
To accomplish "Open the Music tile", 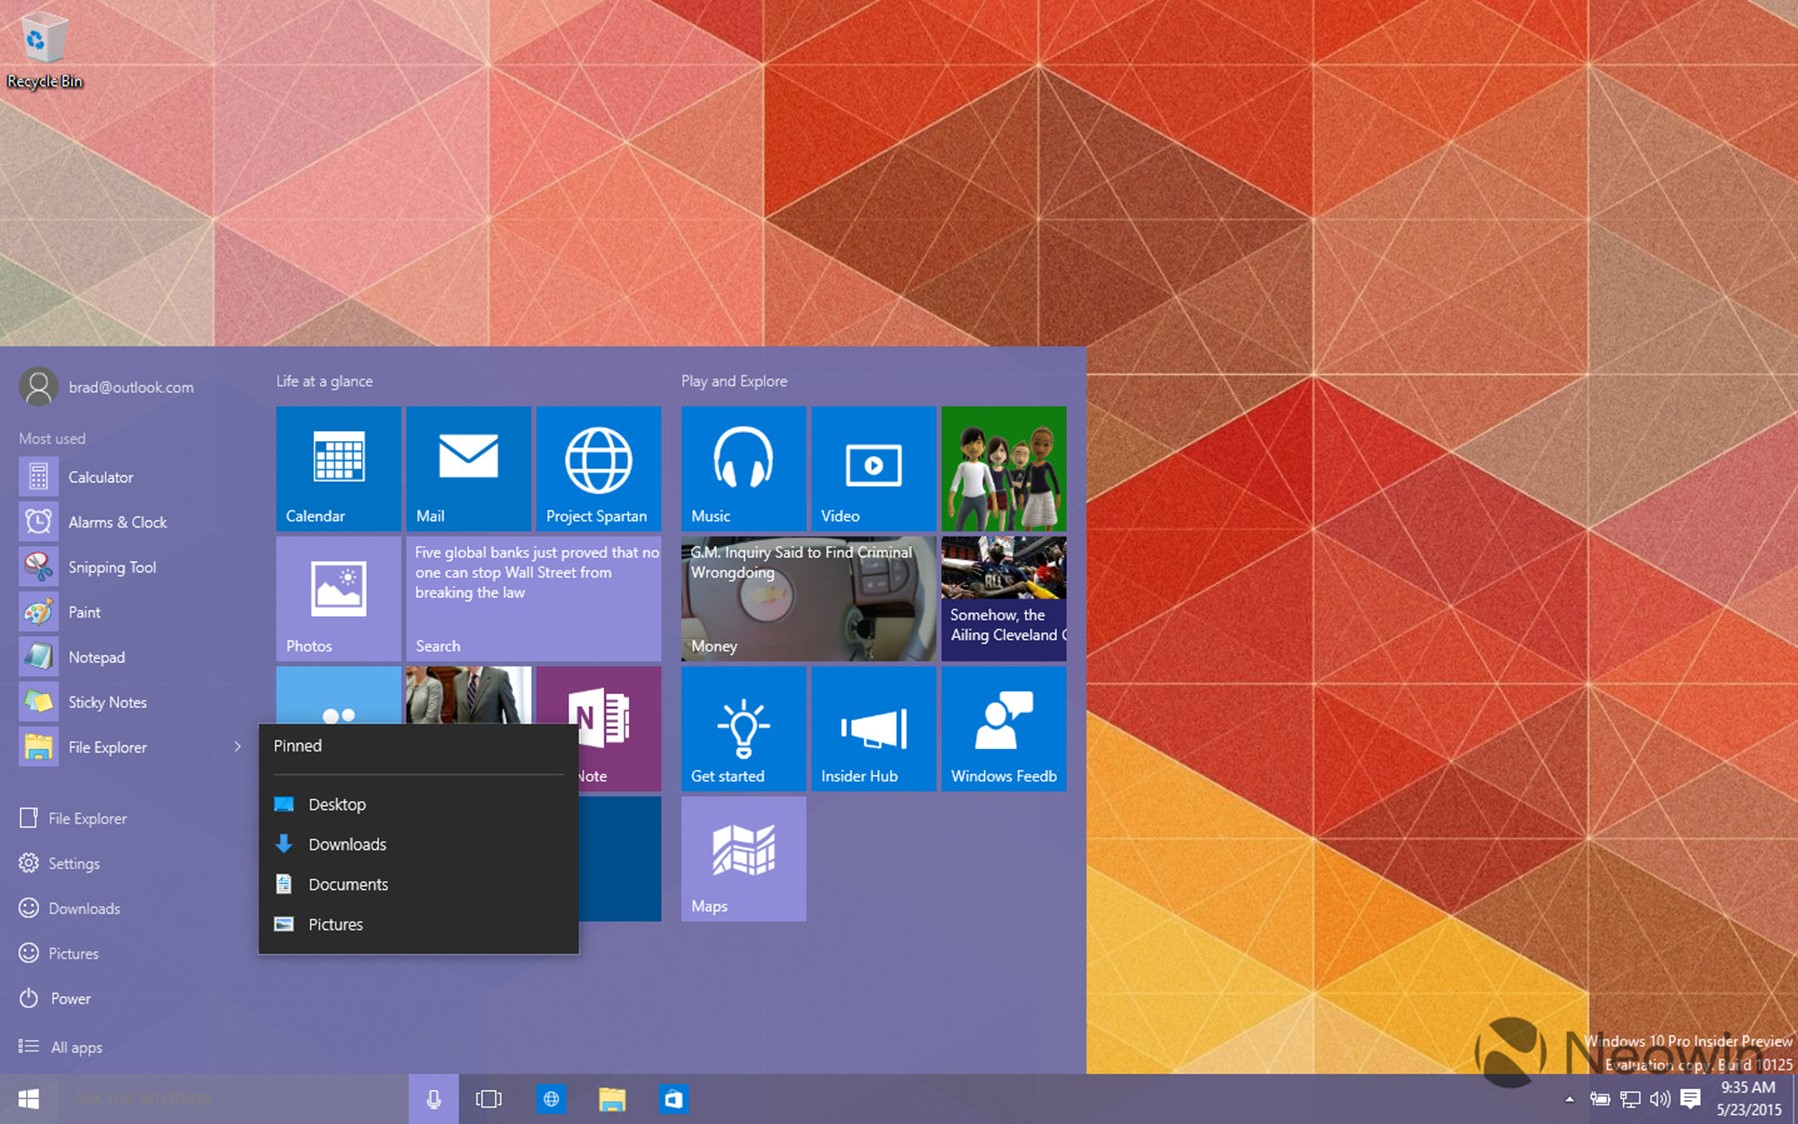I will (743, 468).
